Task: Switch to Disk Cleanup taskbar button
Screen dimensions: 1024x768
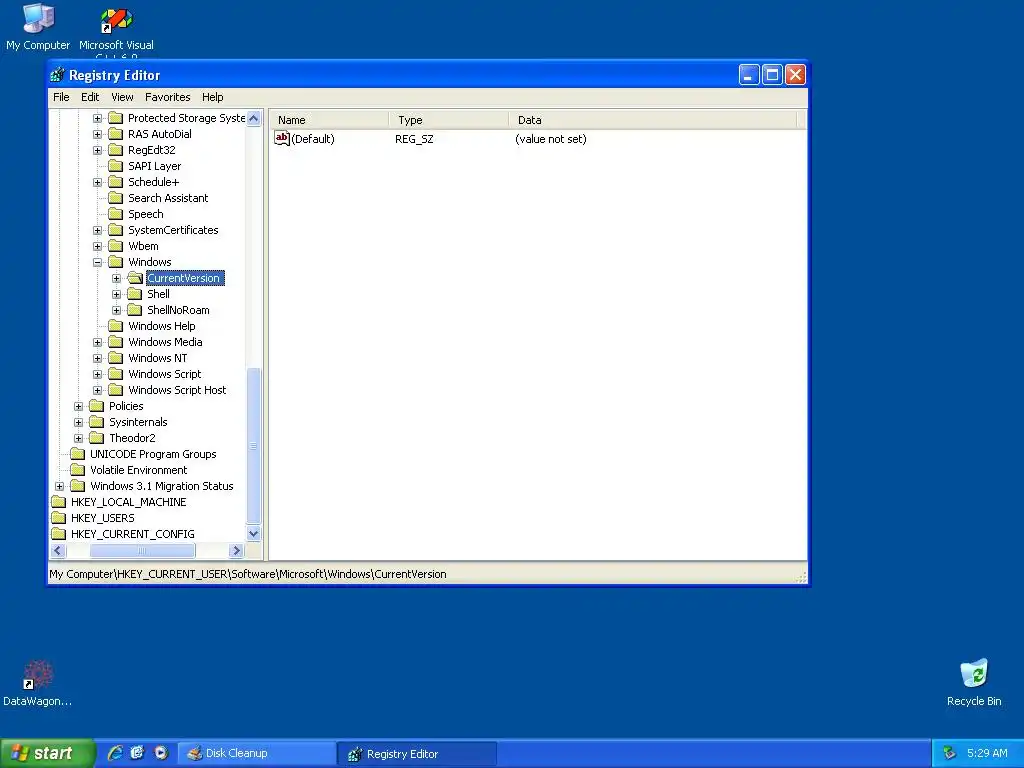Action: tap(256, 753)
